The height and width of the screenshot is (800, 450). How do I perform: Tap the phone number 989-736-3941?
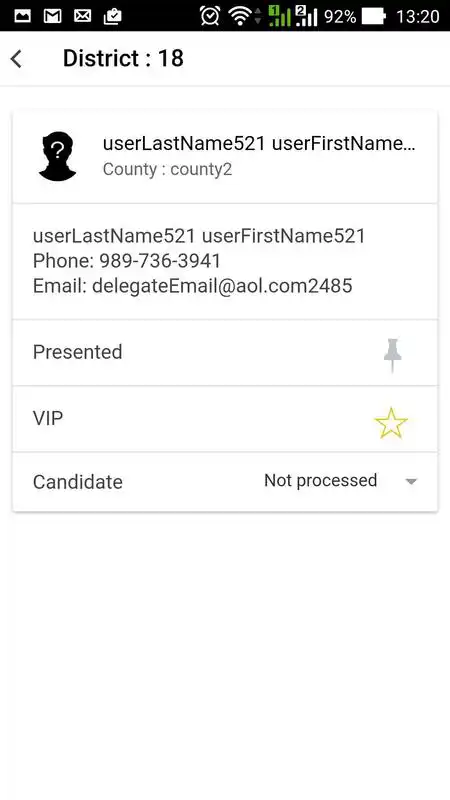(x=160, y=261)
